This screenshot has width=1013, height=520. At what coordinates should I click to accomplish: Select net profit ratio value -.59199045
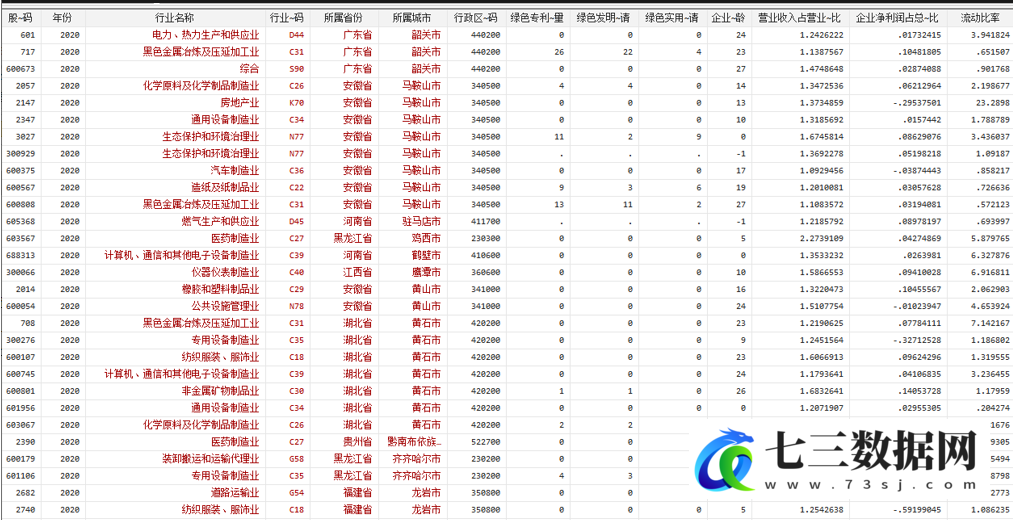pyautogui.click(x=916, y=509)
